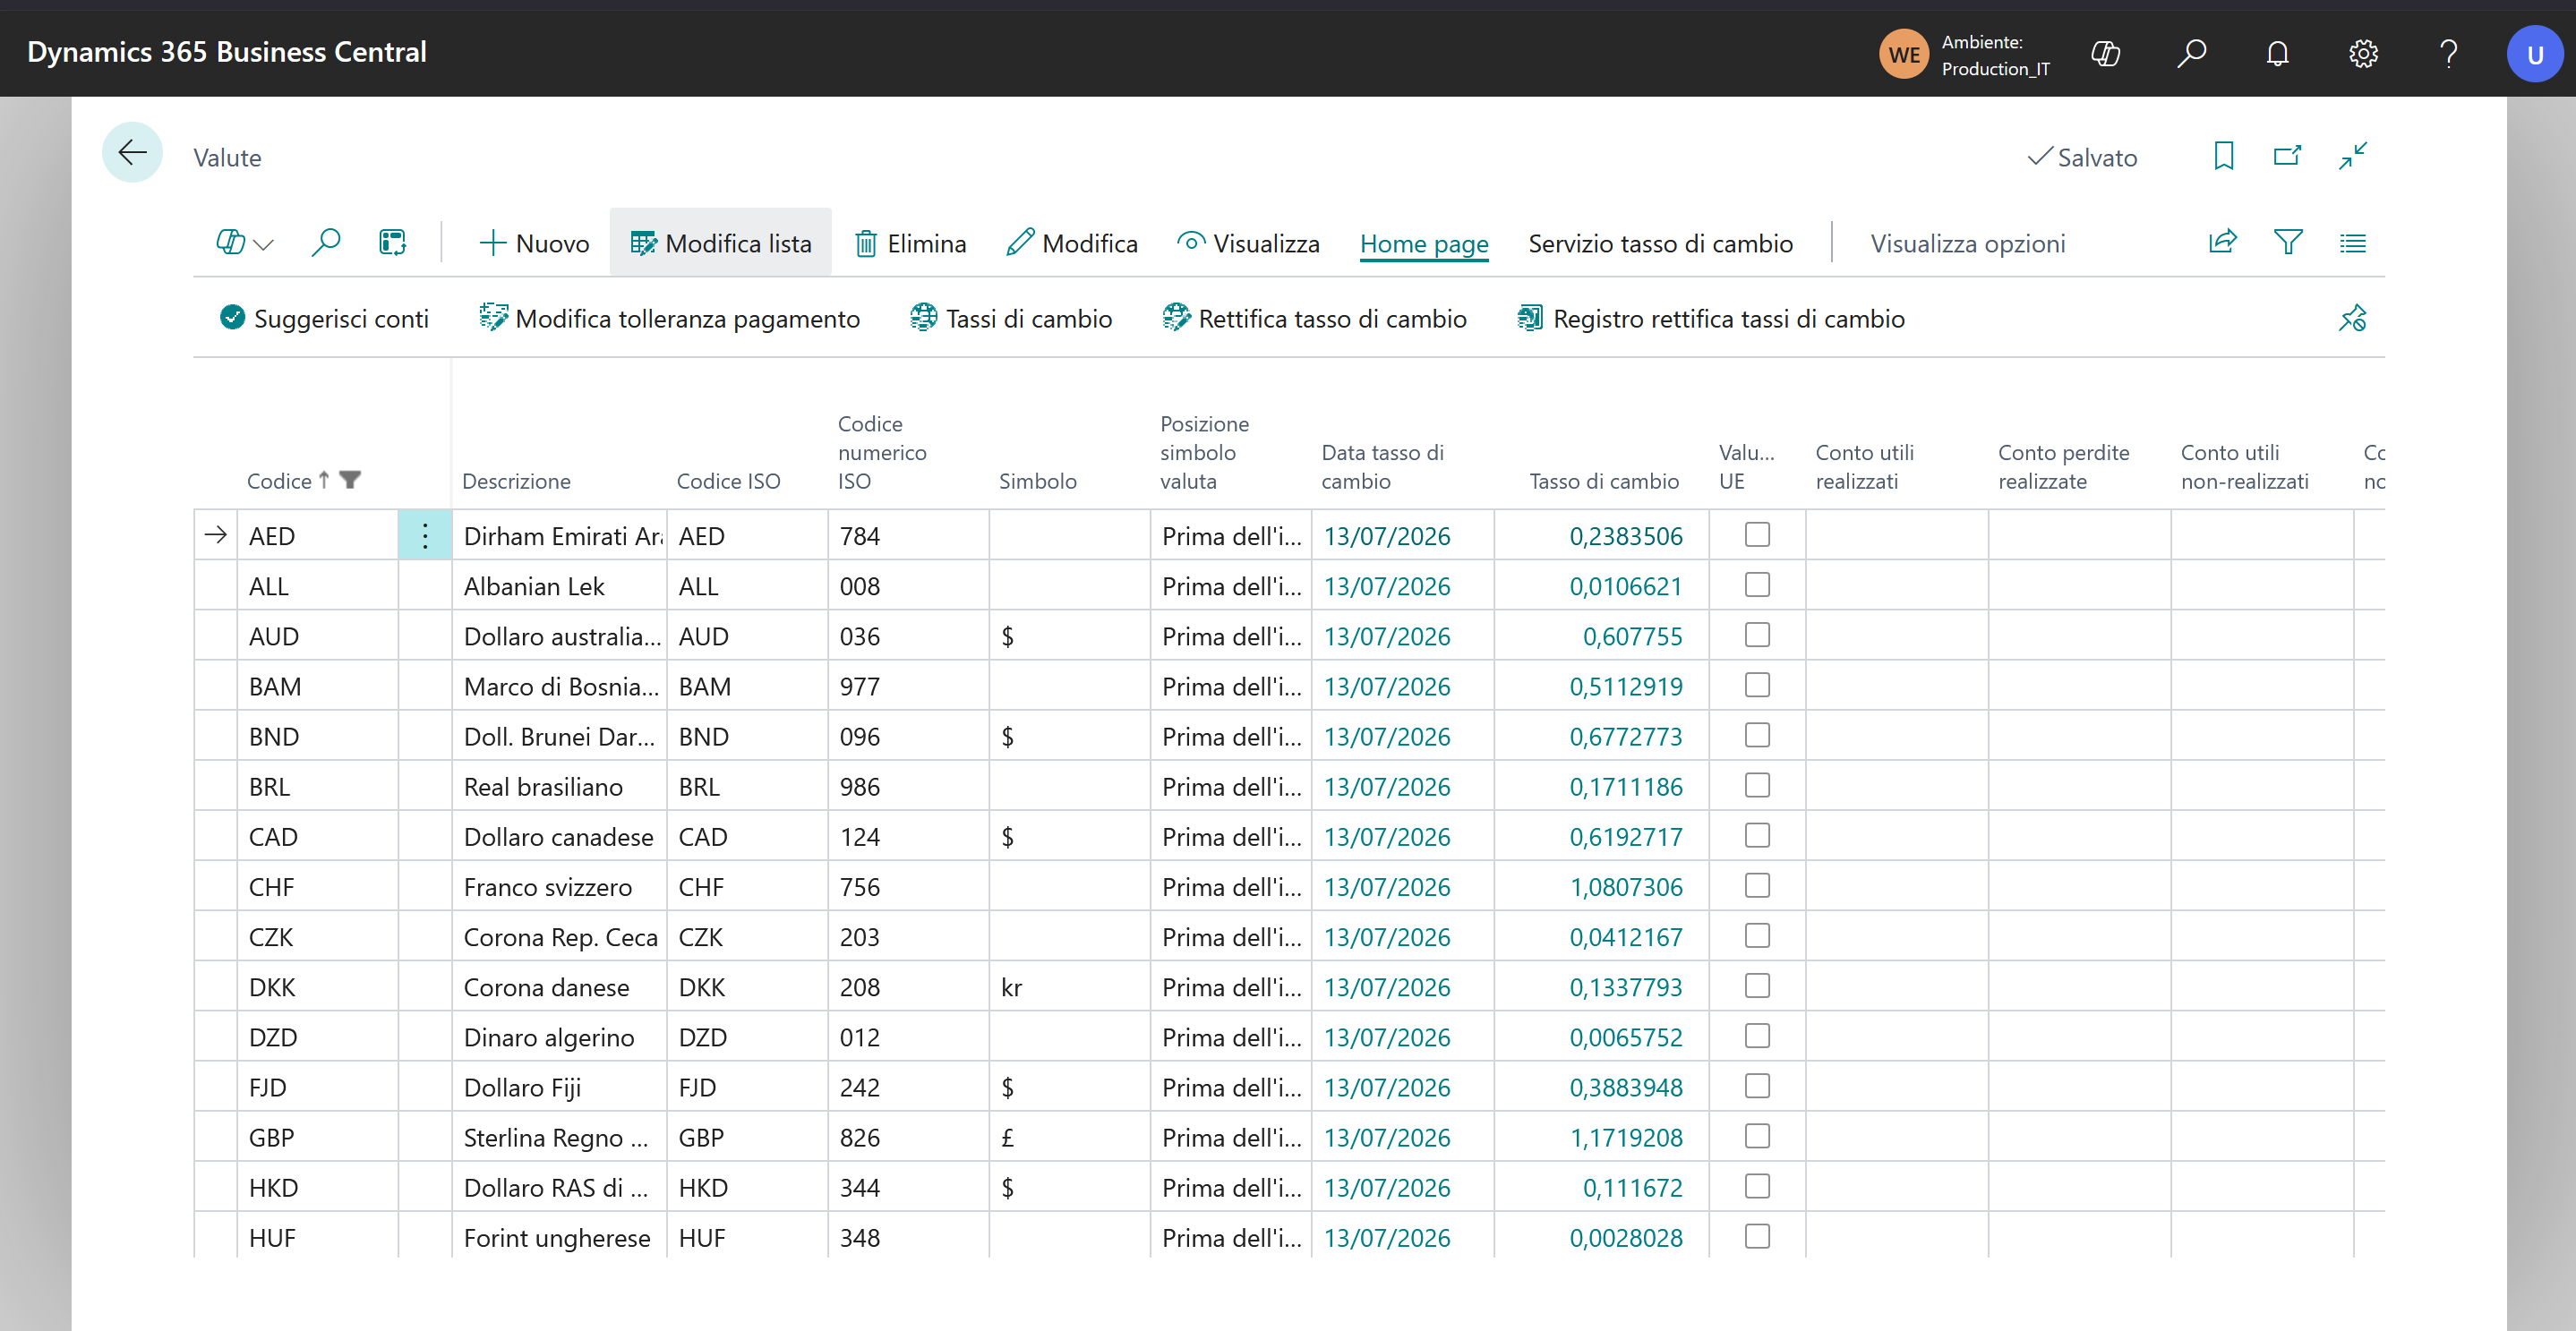Check Valuta UE box for ALL
The width and height of the screenshot is (2576, 1331).
point(1757,585)
